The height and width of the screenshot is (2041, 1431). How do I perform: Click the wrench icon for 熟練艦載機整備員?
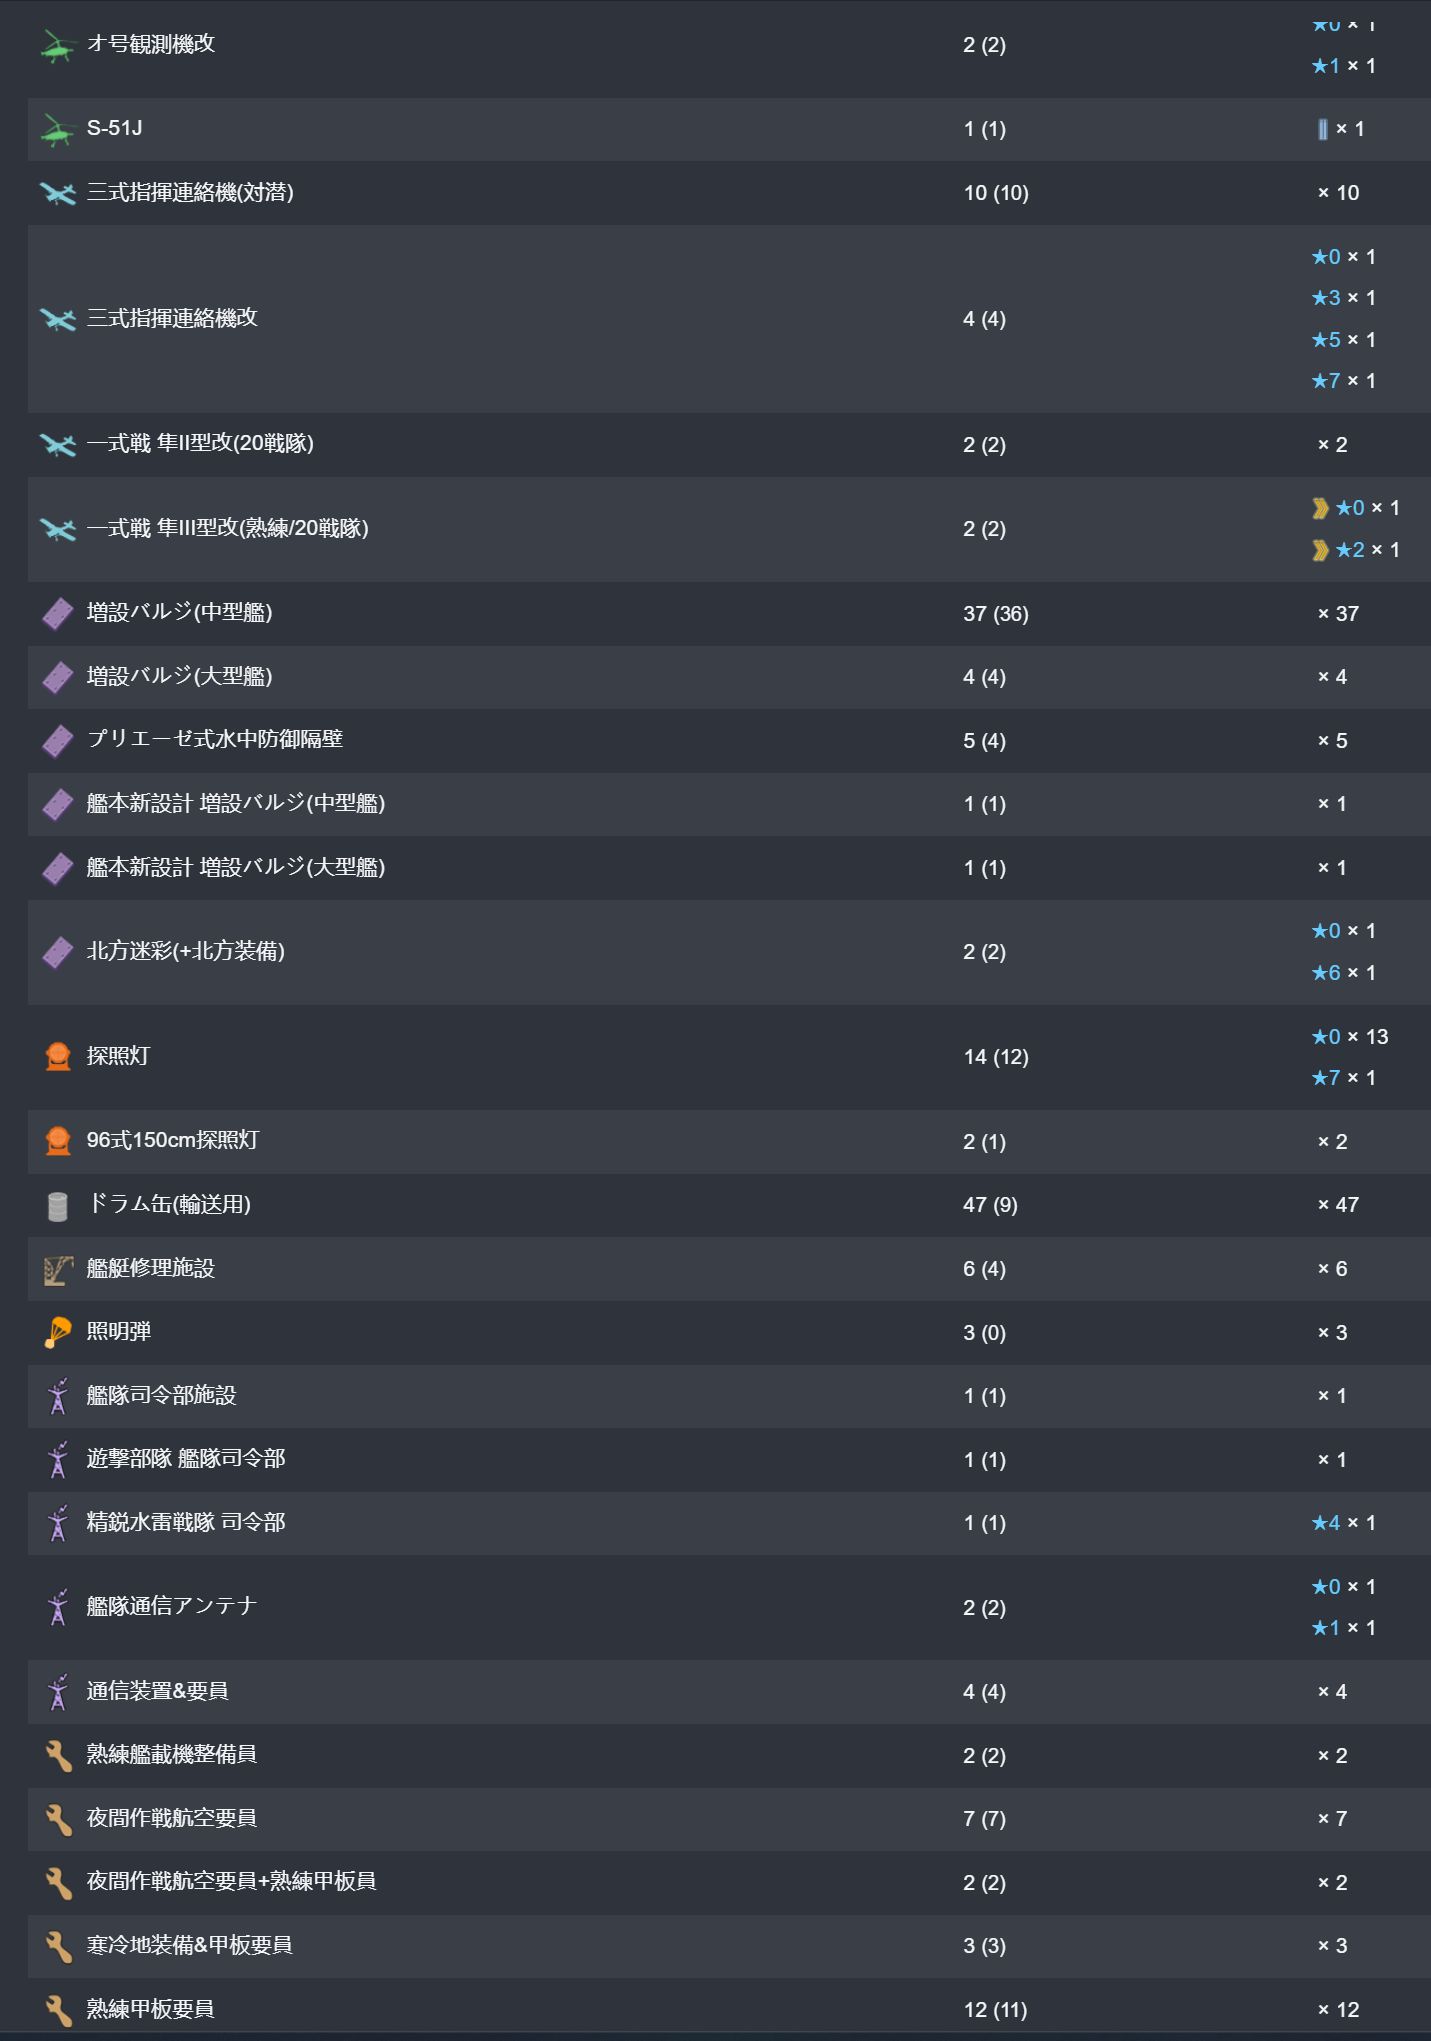58,1756
